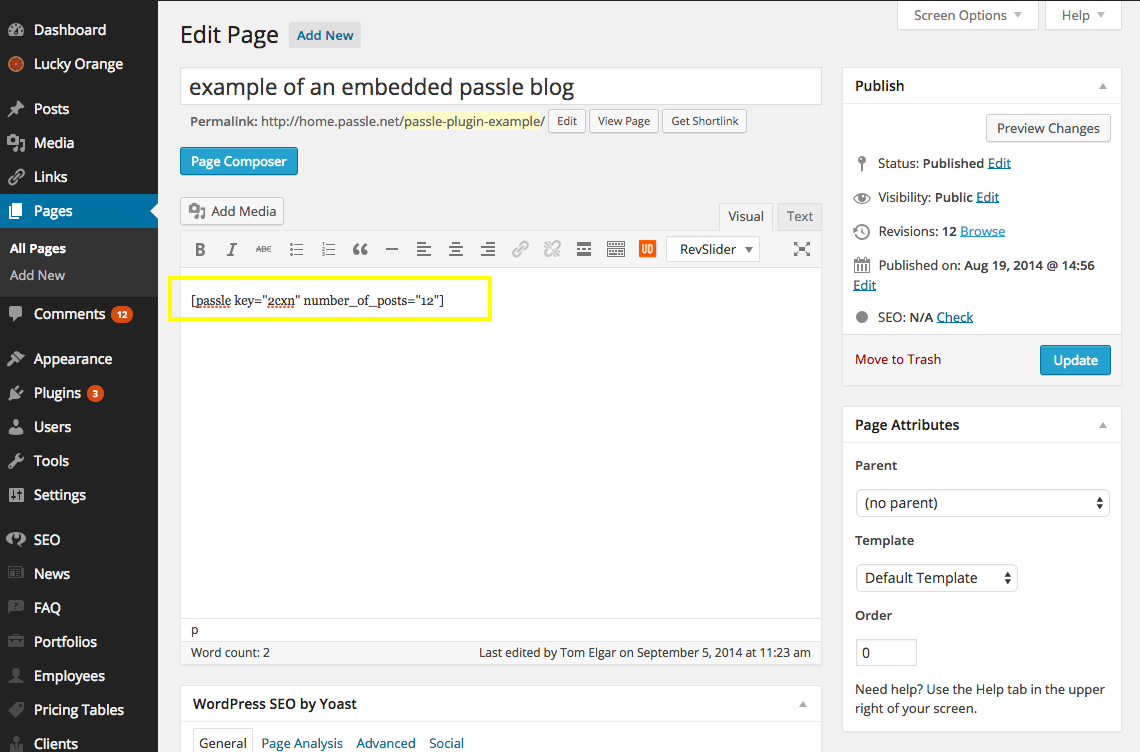Insert Read More tag
Screen dimensions: 1140x752
[584, 249]
